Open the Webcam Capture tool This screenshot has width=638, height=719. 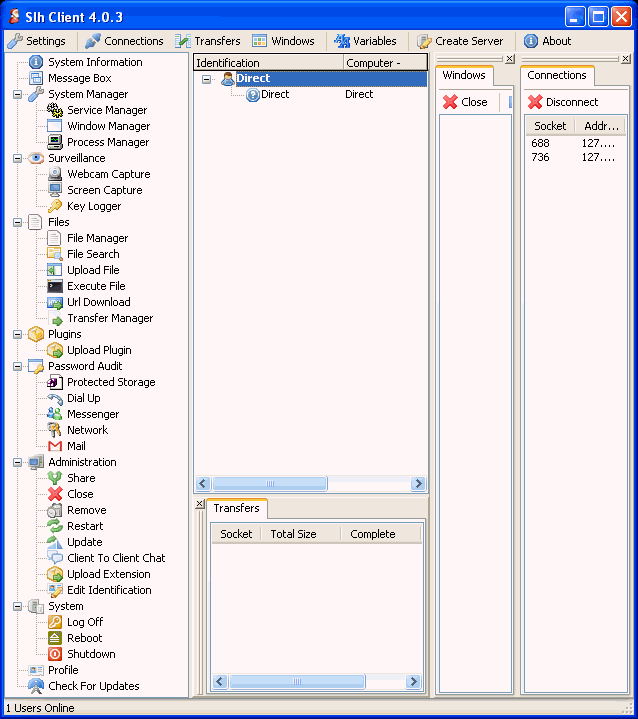pos(108,174)
